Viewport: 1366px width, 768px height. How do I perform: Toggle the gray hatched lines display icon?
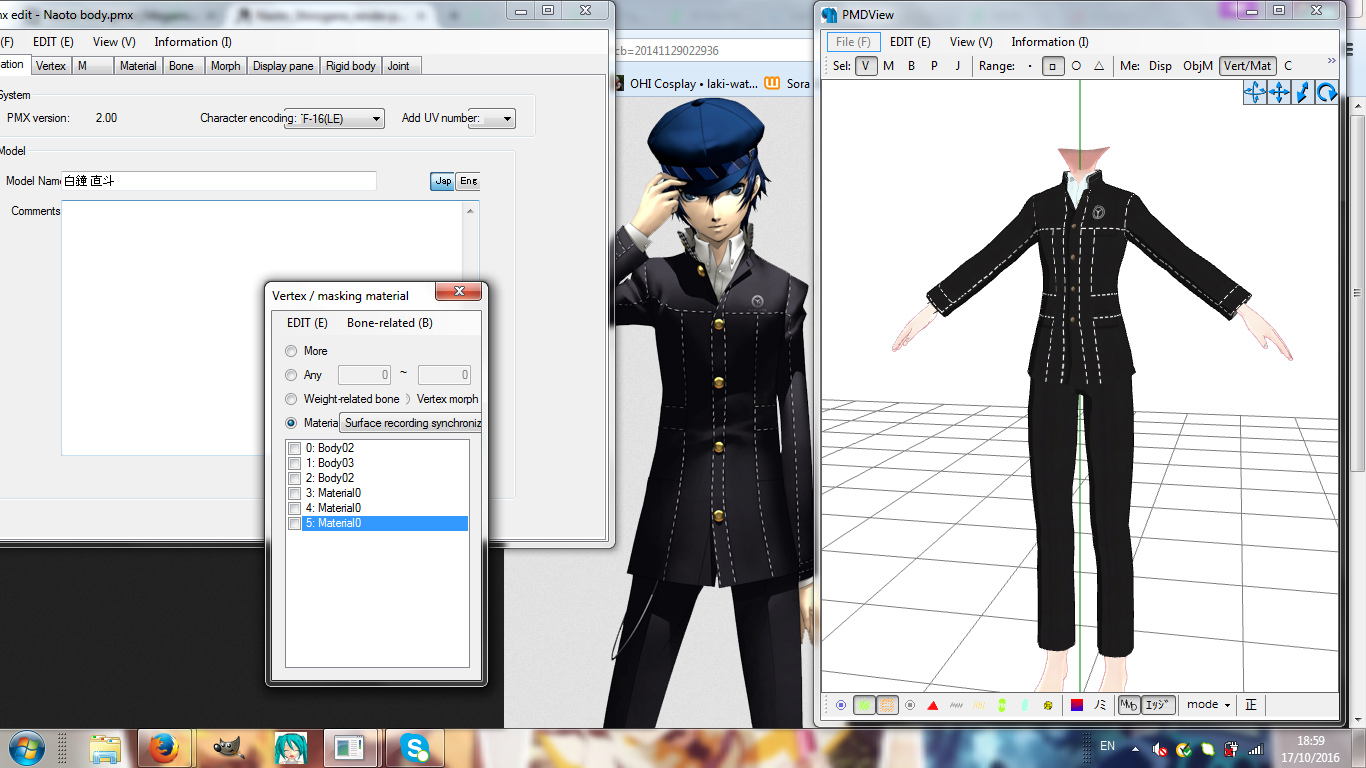956,705
